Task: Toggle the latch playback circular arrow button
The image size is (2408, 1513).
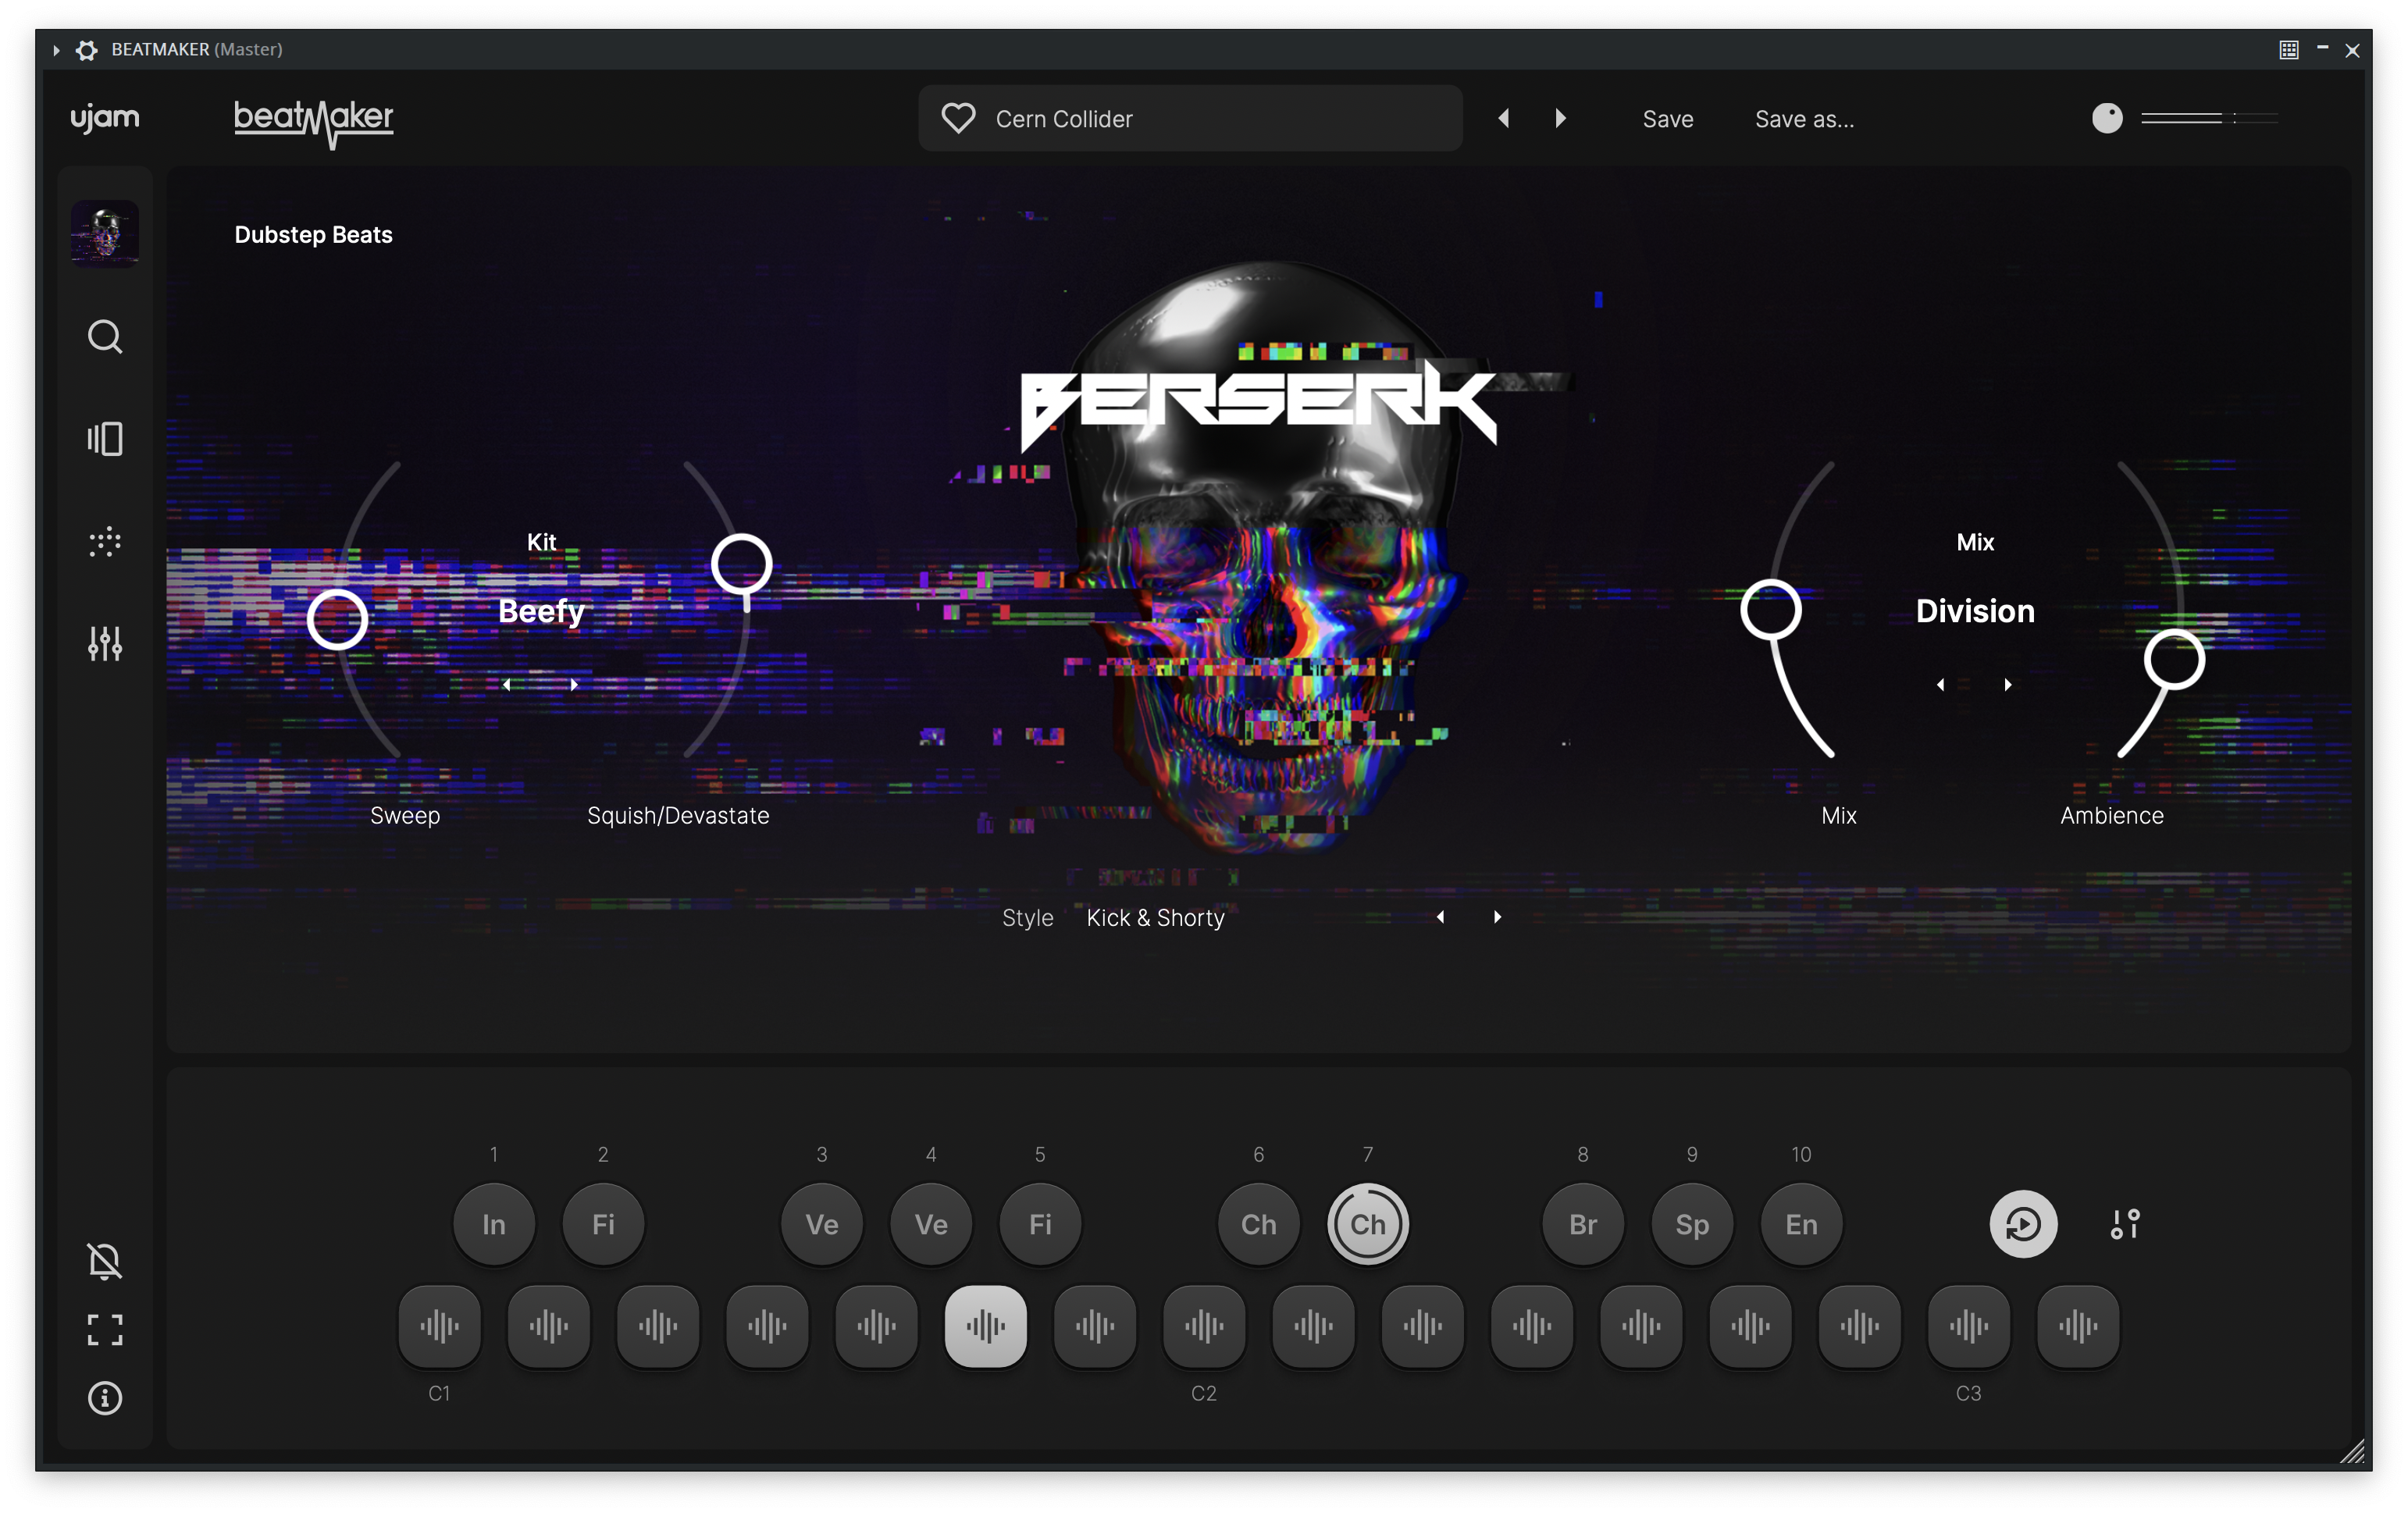Action: (2023, 1224)
